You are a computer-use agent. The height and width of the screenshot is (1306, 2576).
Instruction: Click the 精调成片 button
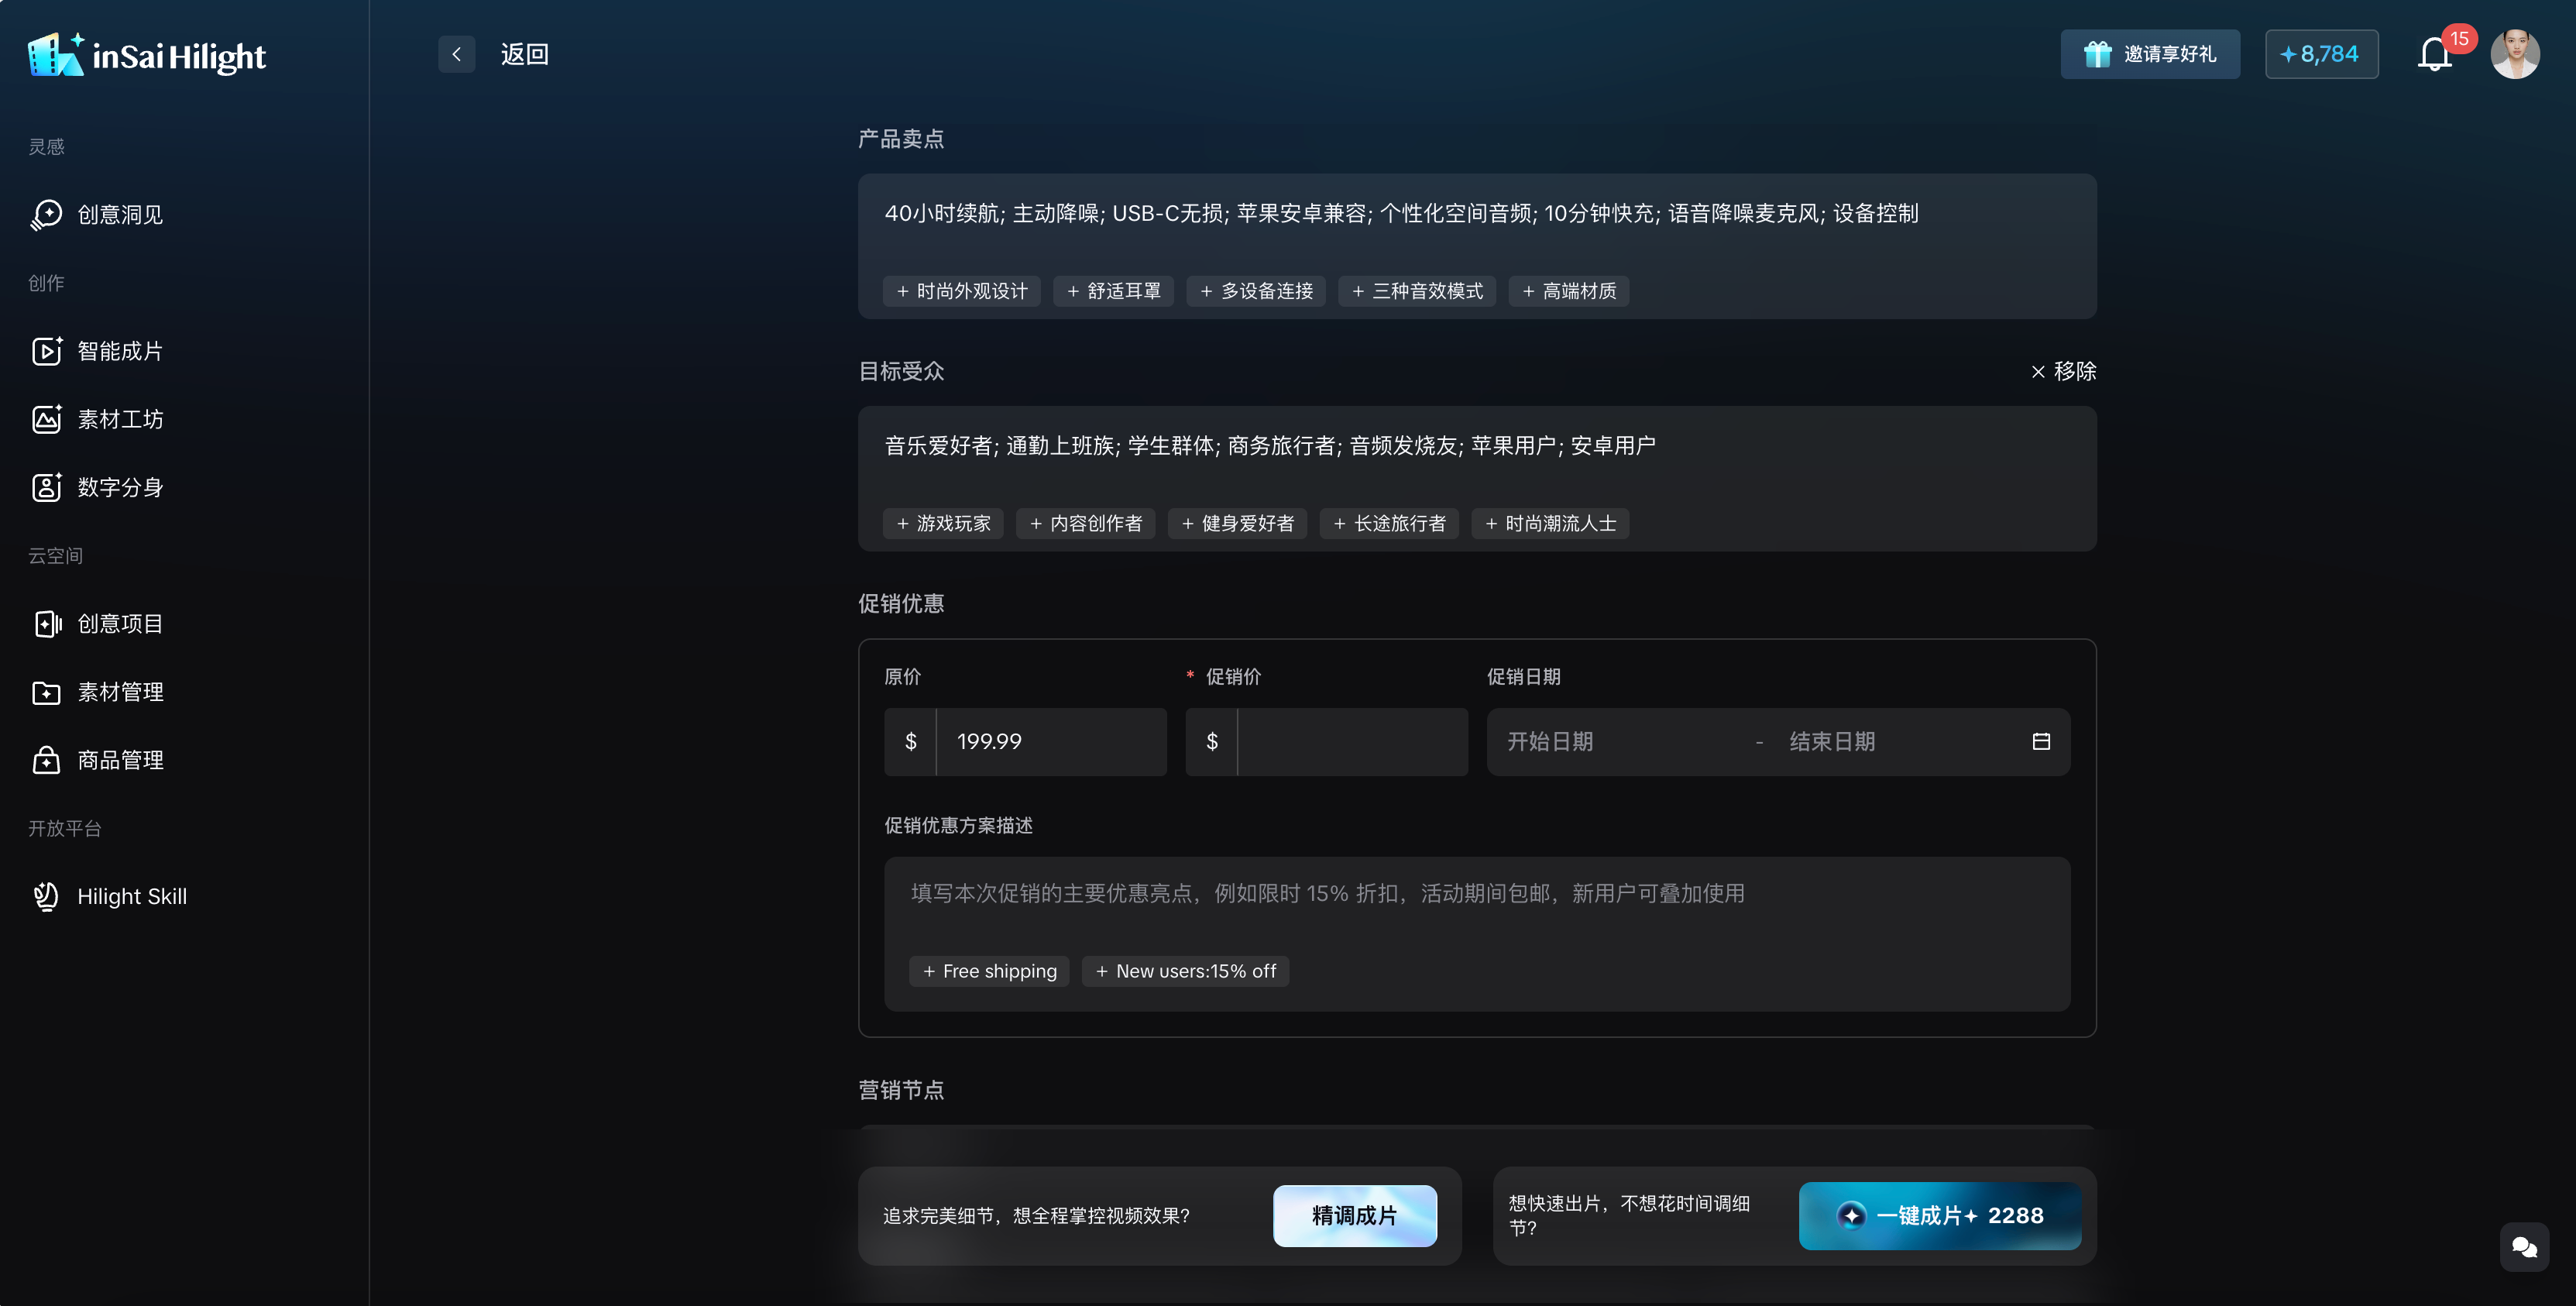pyautogui.click(x=1355, y=1216)
